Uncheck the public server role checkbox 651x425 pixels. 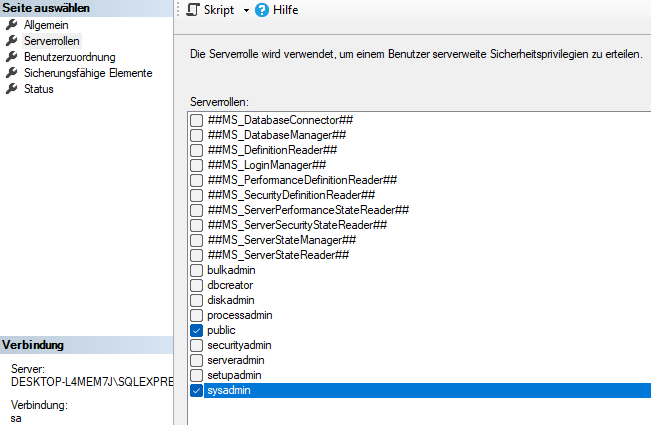196,330
